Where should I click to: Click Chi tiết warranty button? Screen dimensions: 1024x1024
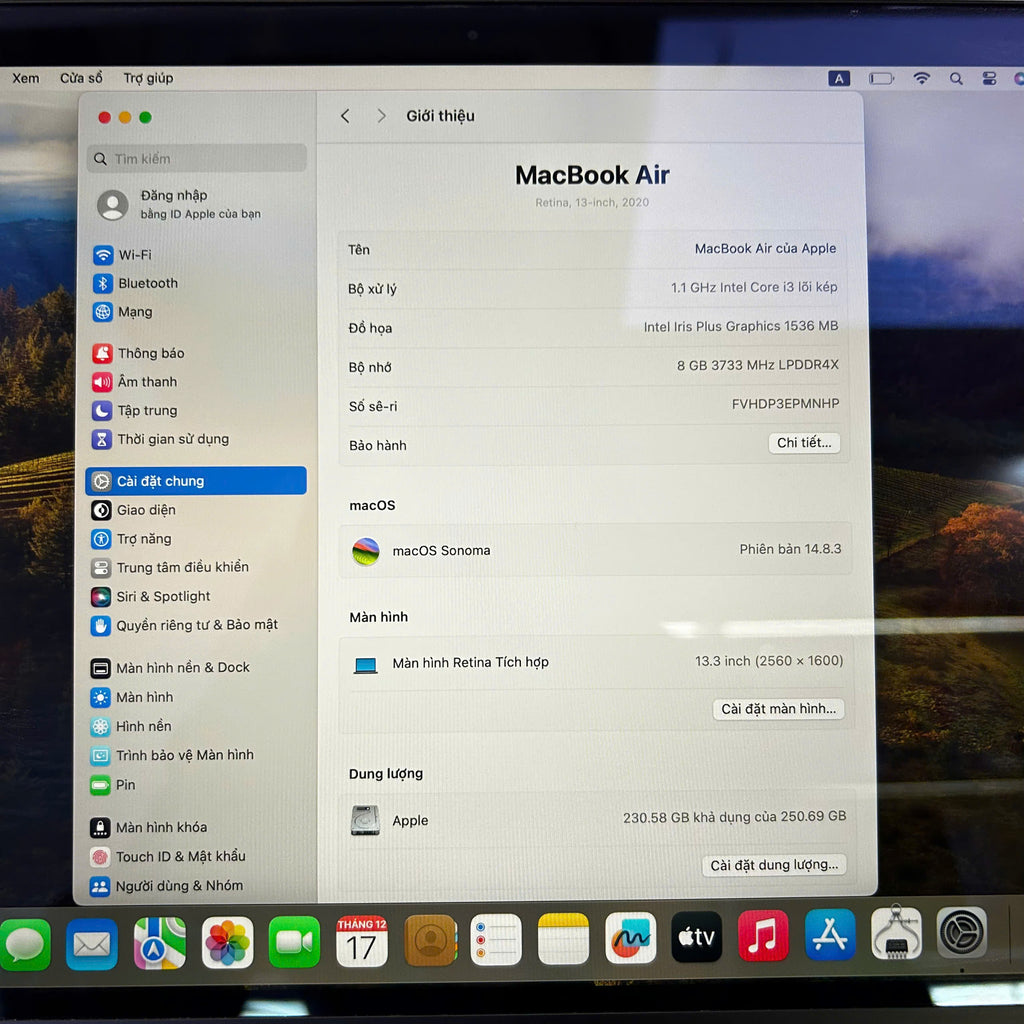pyautogui.click(x=804, y=443)
